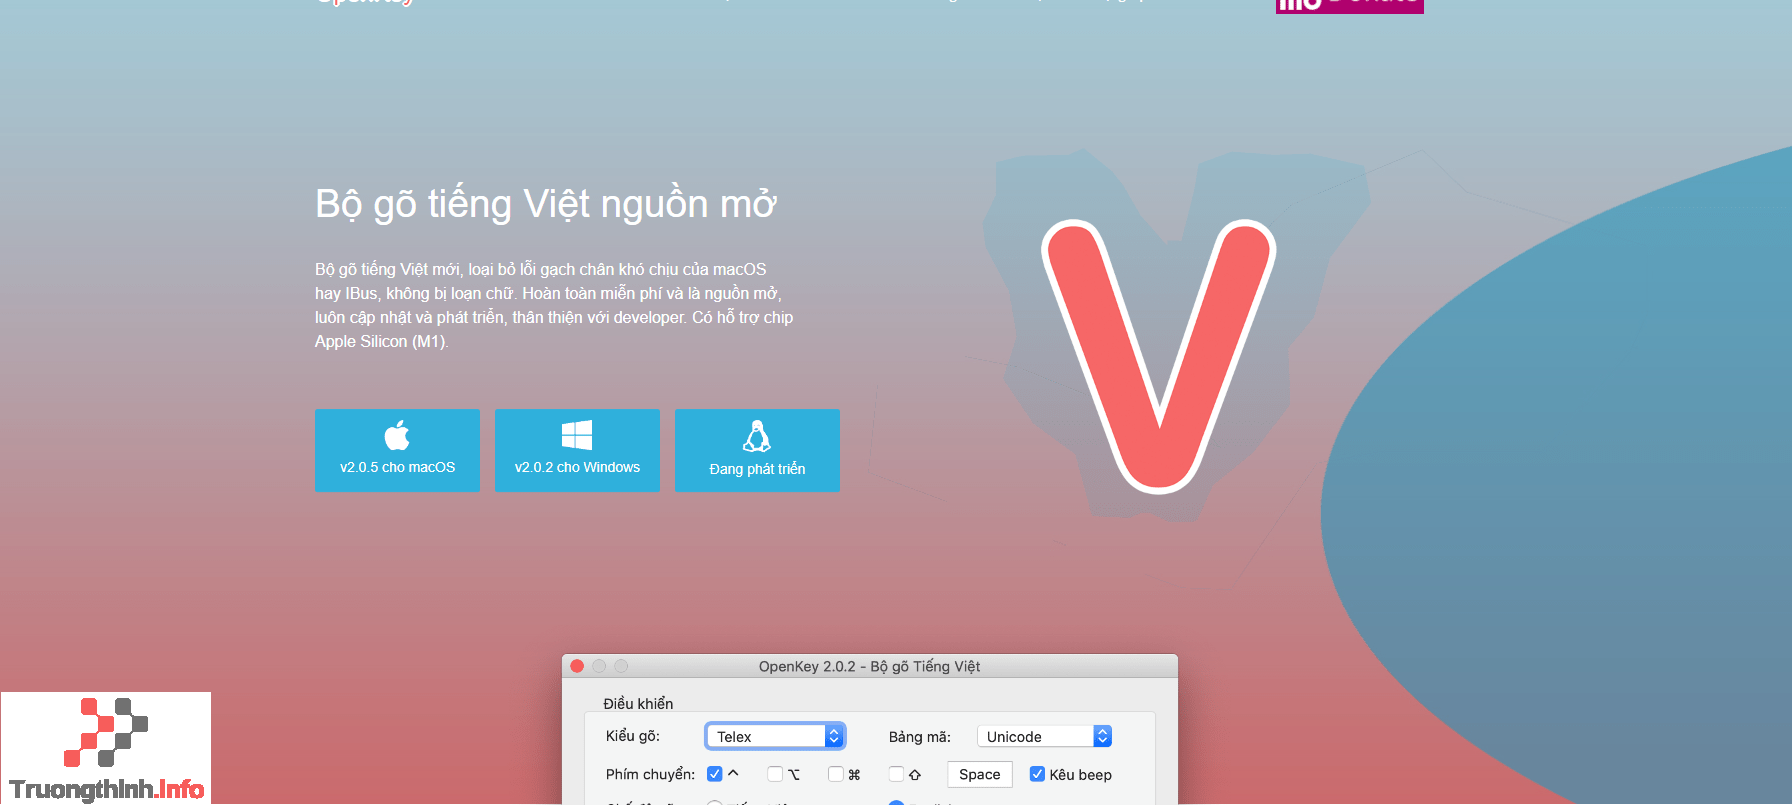Click the 'Bảng mã:' label

pyautogui.click(x=919, y=736)
